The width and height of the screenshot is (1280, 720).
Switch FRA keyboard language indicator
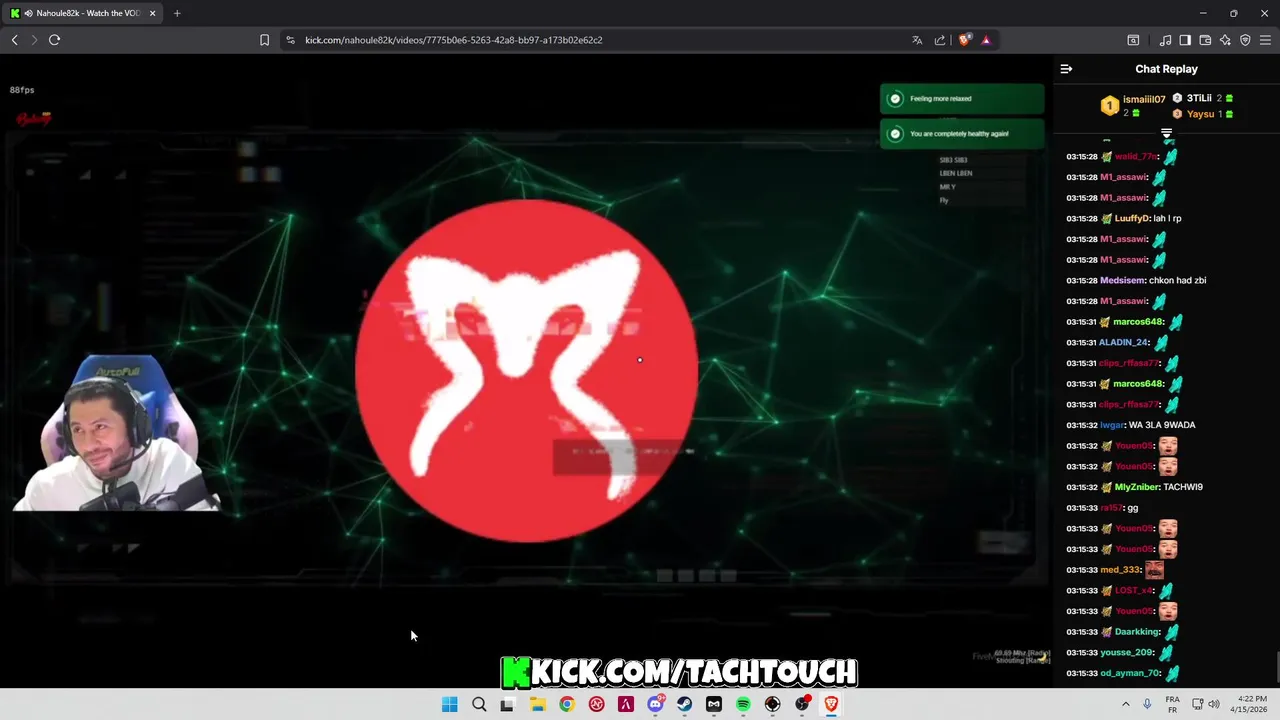[x=1172, y=704]
